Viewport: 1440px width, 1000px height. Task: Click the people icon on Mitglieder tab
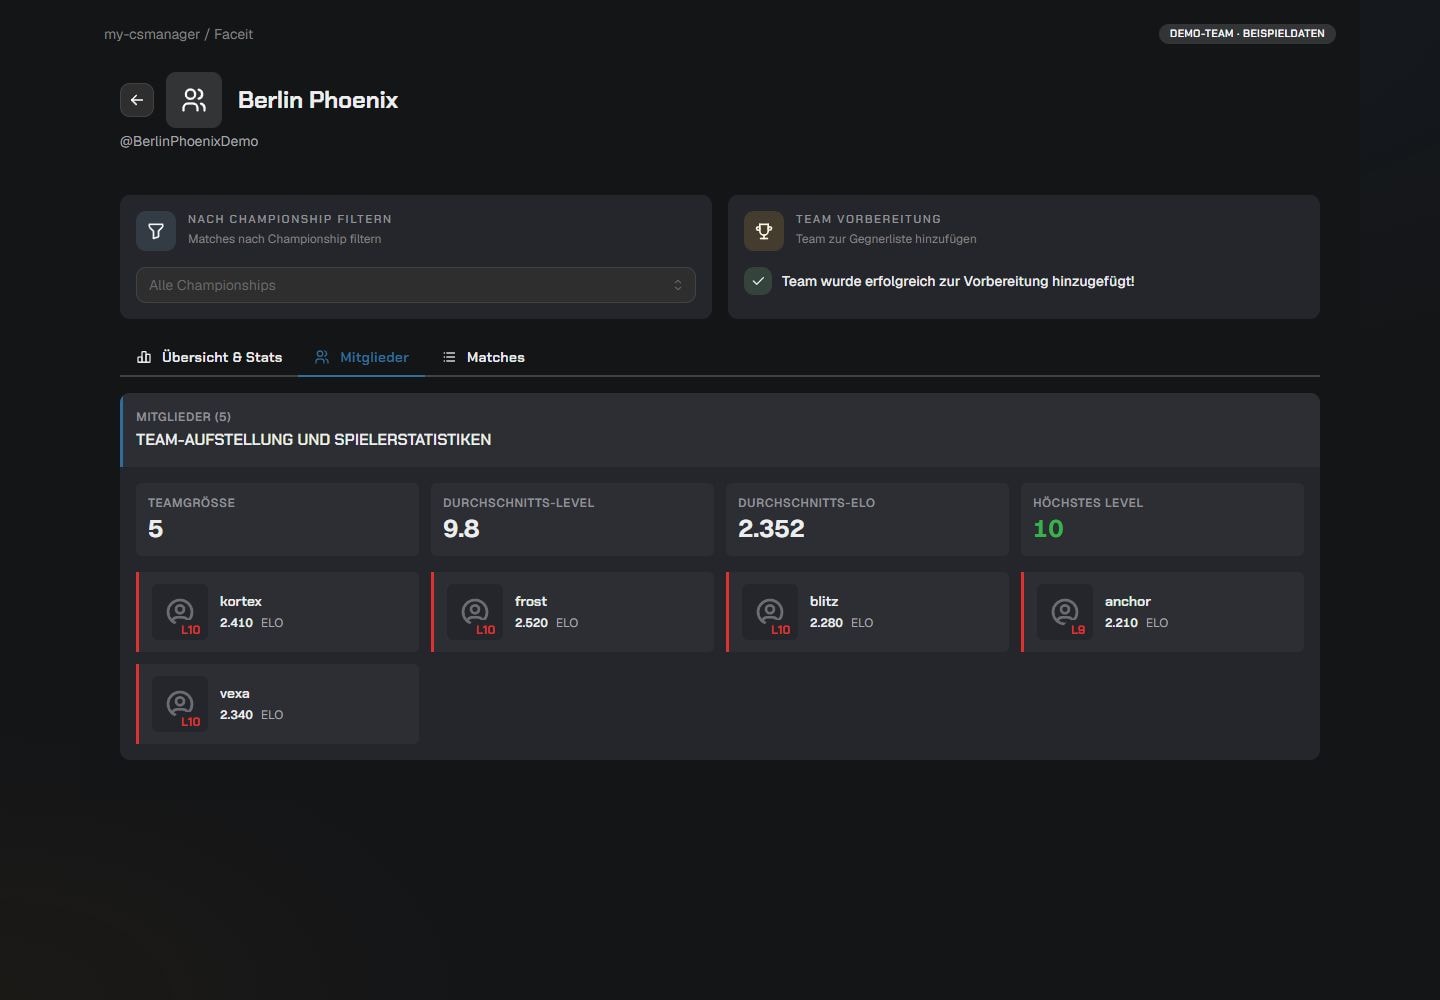(x=322, y=357)
